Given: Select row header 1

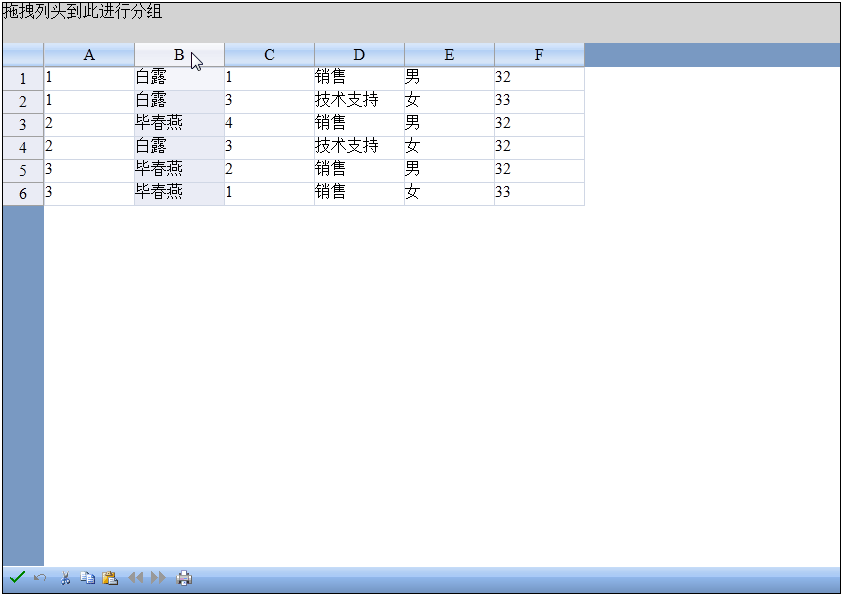Looking at the screenshot, I should (23, 79).
